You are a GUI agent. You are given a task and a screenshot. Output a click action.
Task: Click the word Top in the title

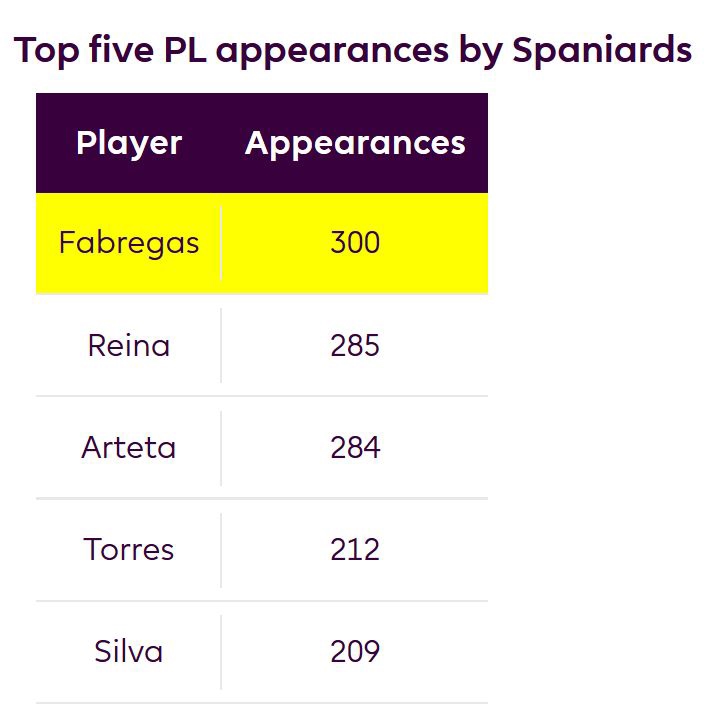click(x=46, y=49)
